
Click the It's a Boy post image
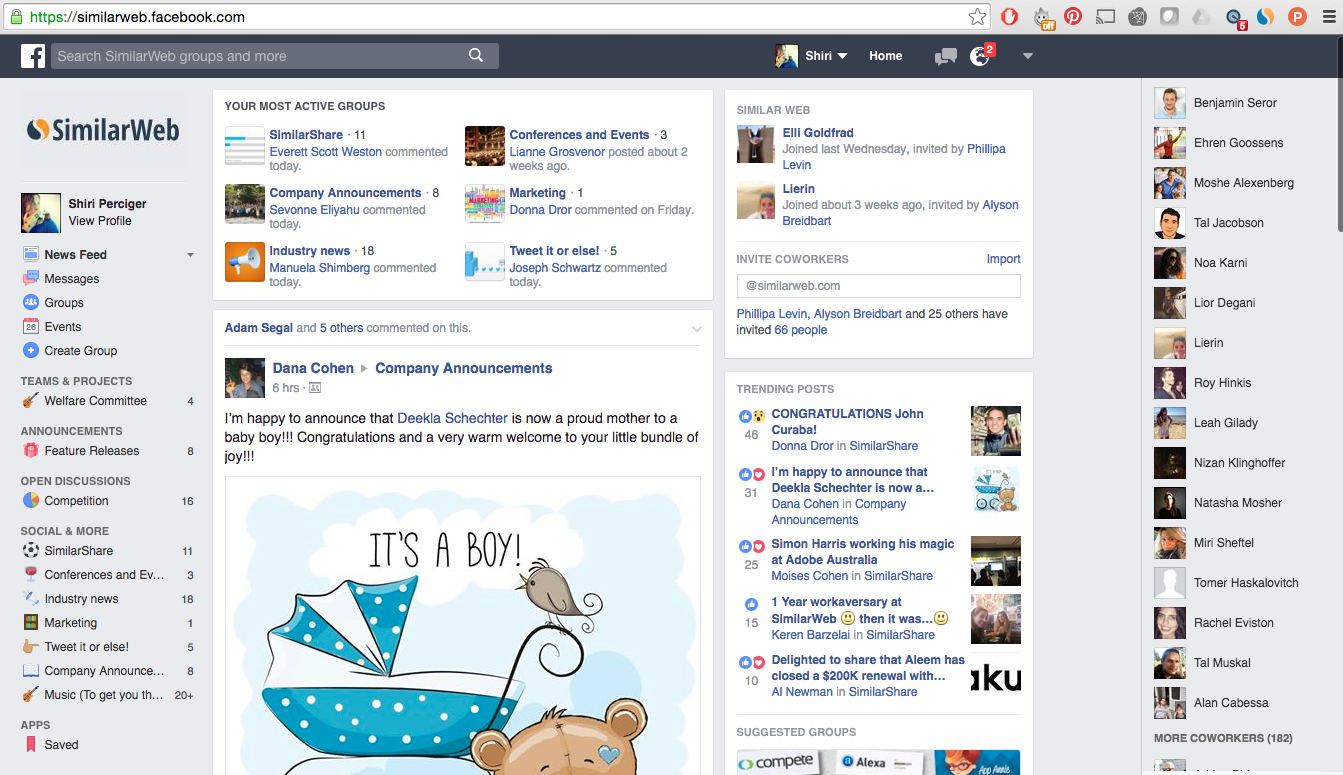pos(463,626)
